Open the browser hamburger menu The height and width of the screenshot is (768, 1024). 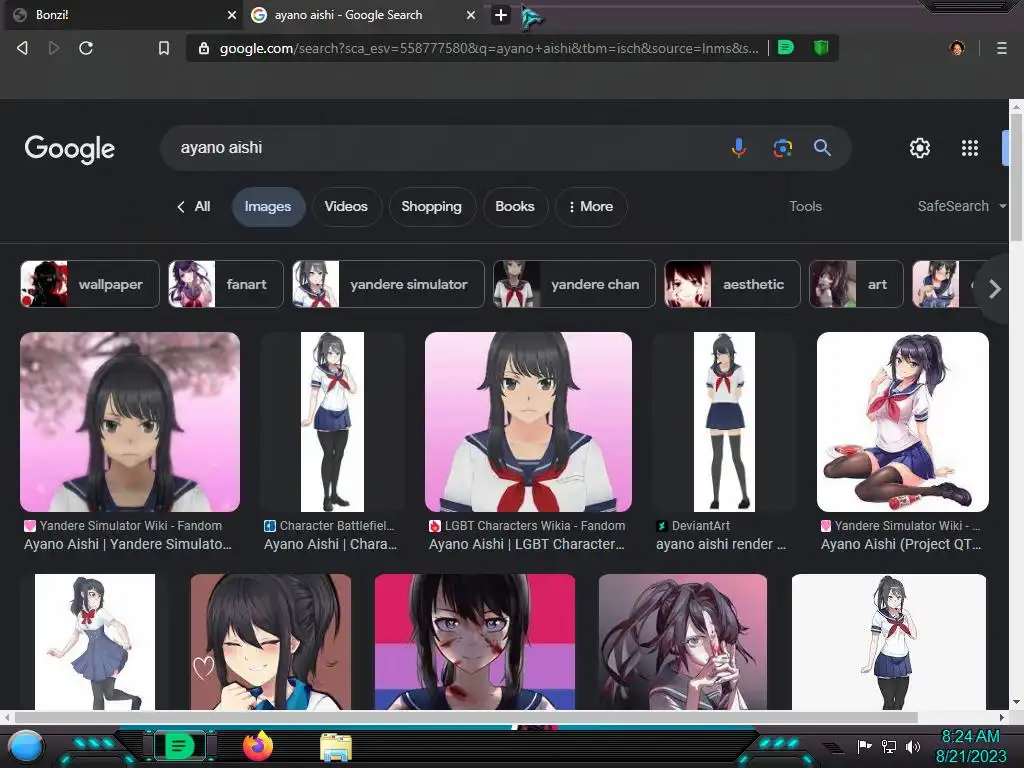pyautogui.click(x=1001, y=48)
